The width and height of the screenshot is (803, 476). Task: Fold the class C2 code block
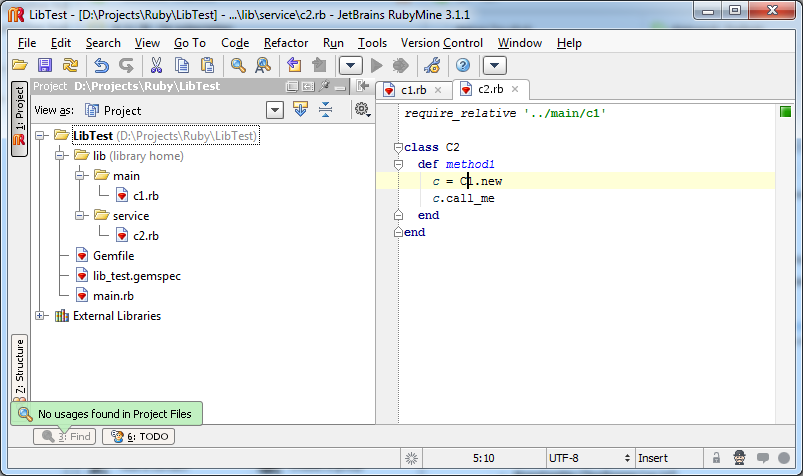398,148
